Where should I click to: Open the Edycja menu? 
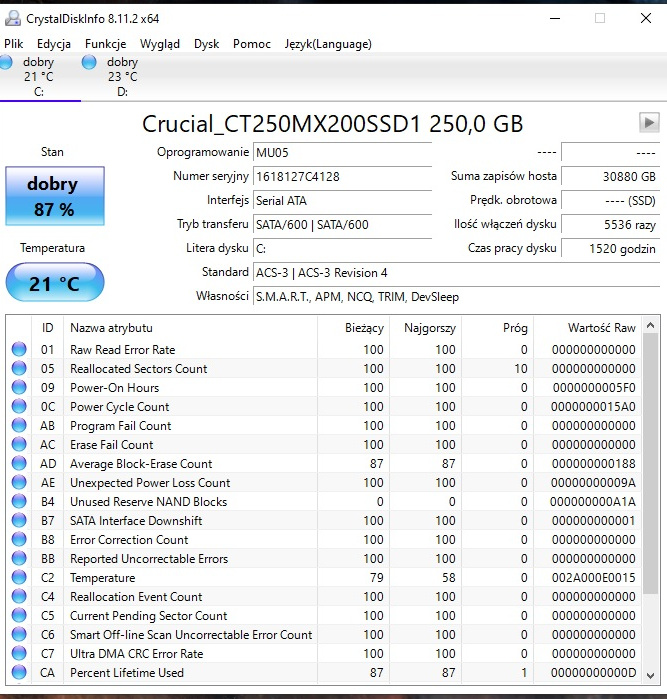pyautogui.click(x=54, y=44)
